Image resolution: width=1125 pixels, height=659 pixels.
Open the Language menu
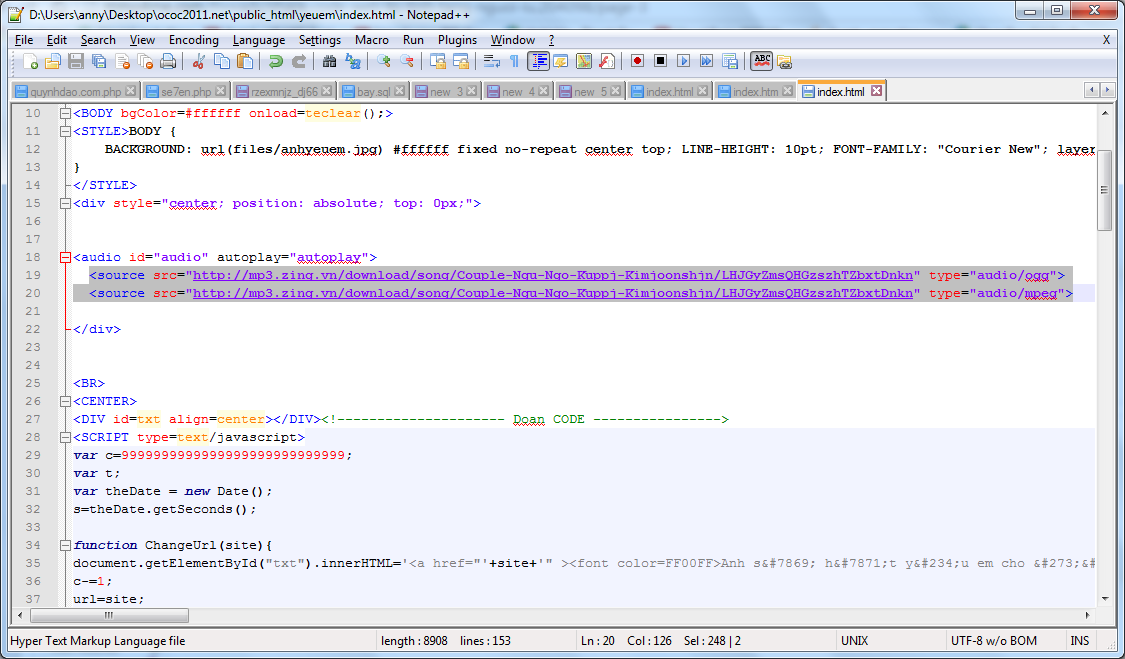258,40
